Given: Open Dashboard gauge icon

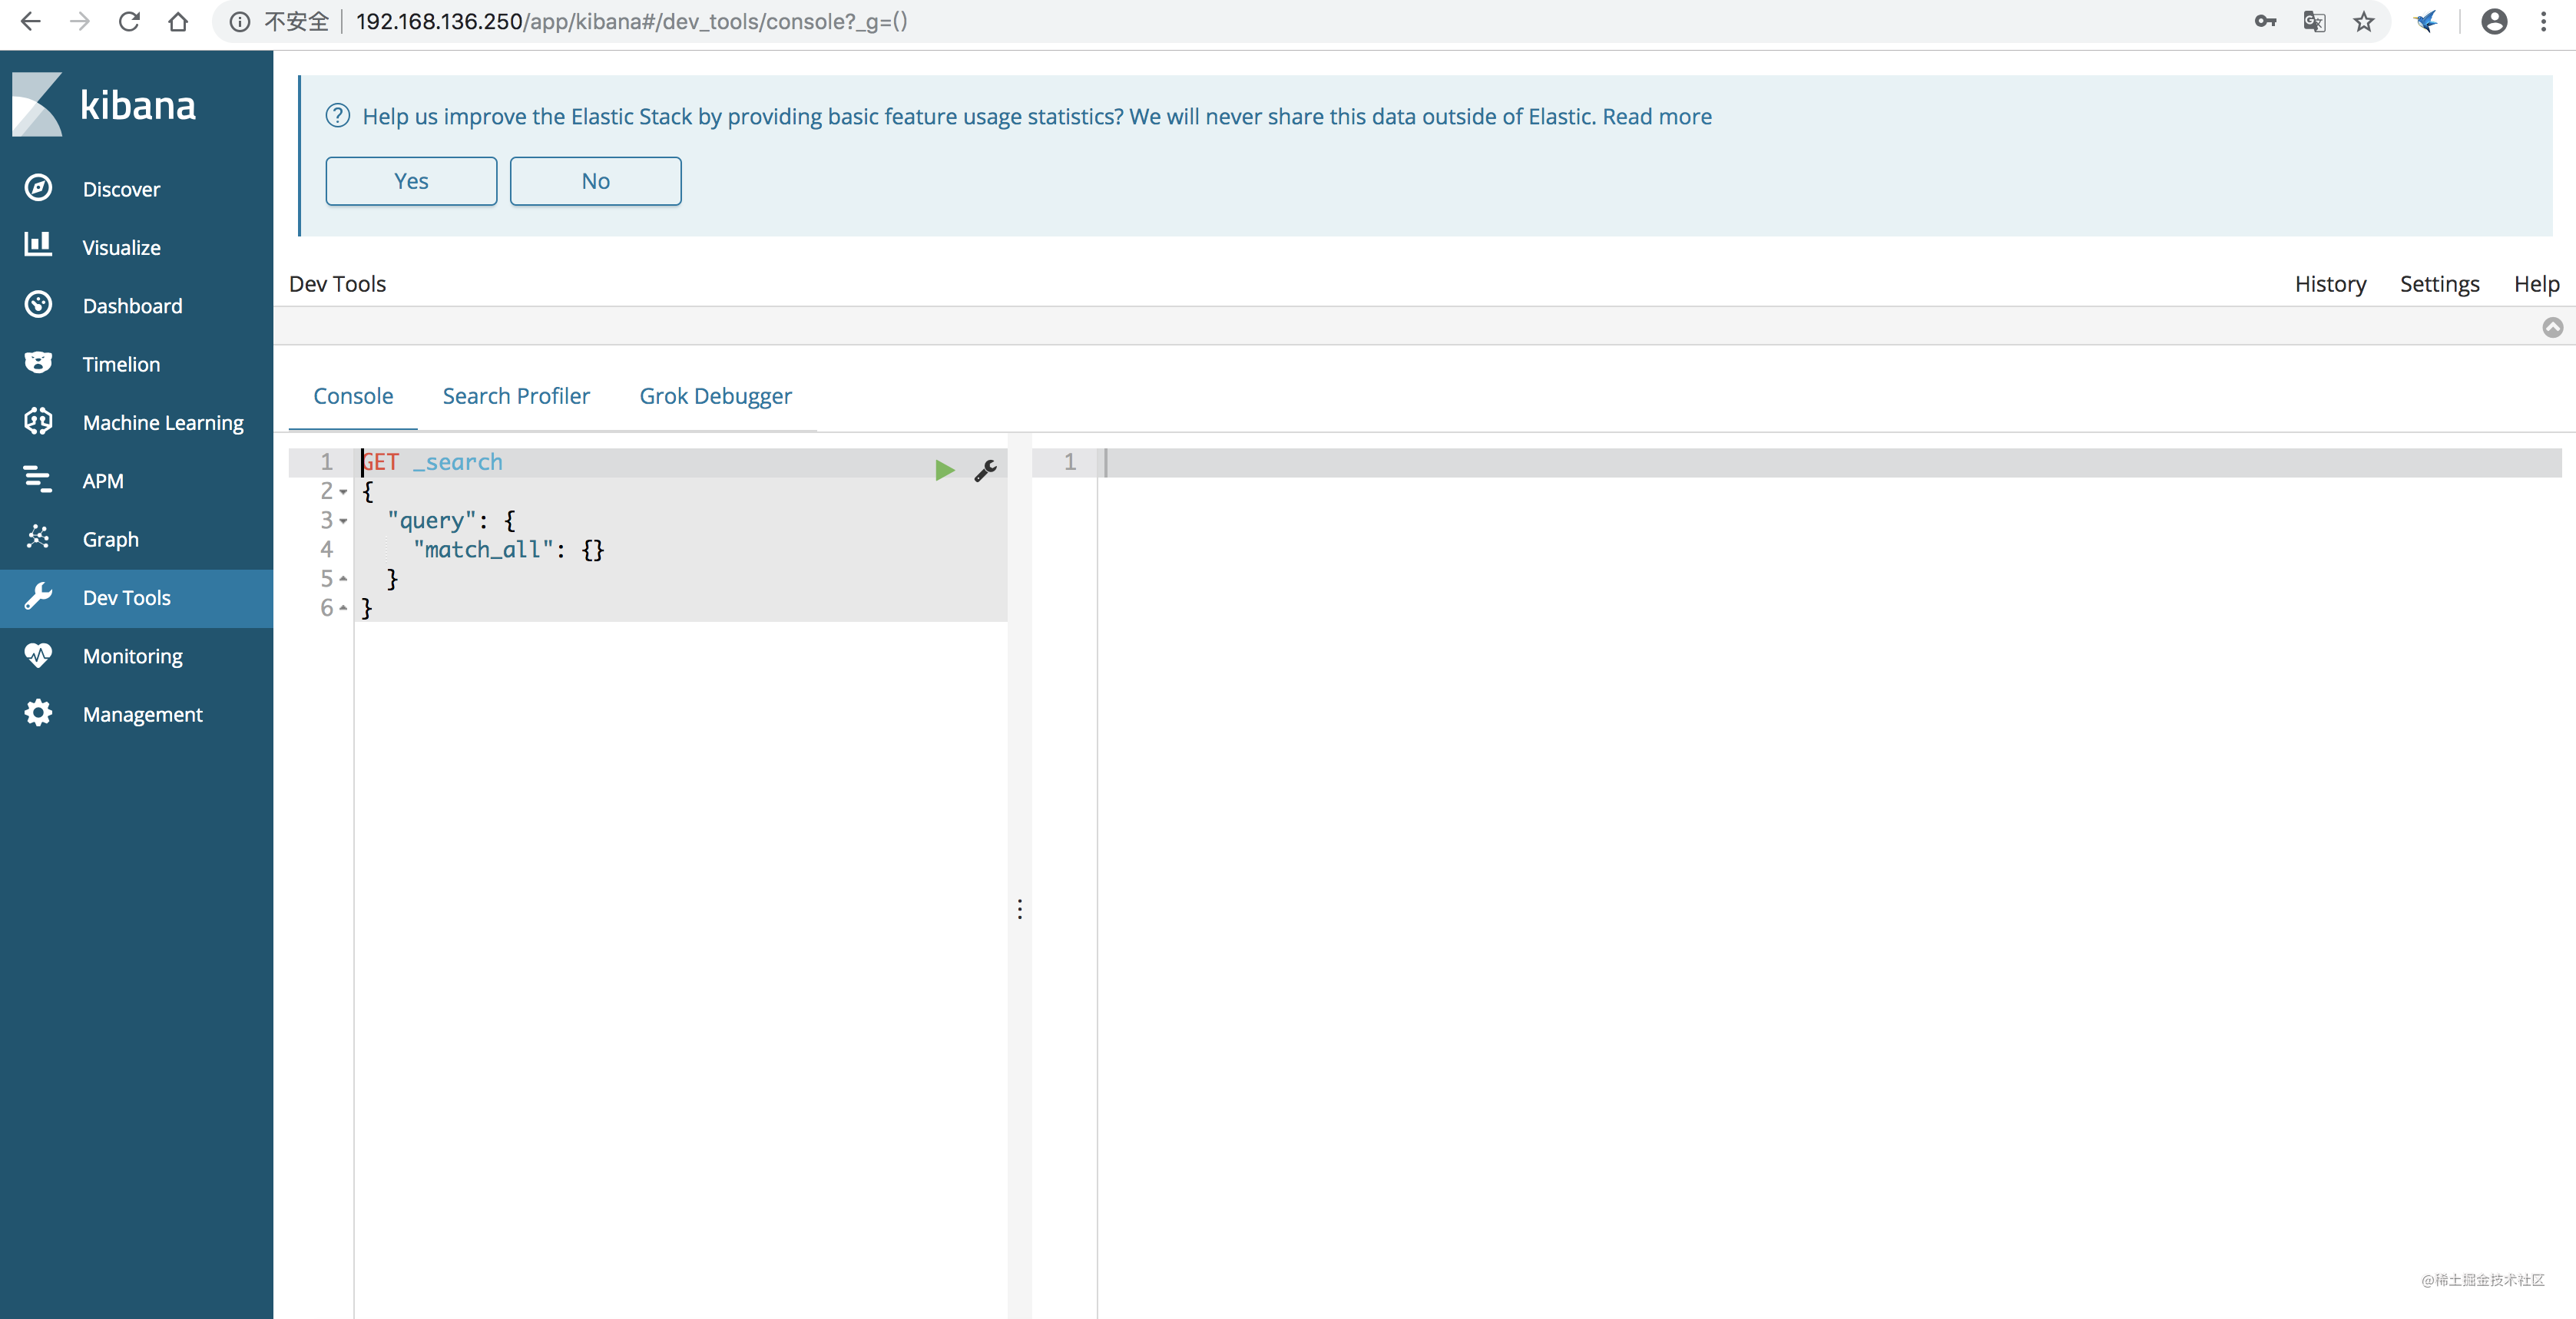Looking at the screenshot, I should (38, 304).
